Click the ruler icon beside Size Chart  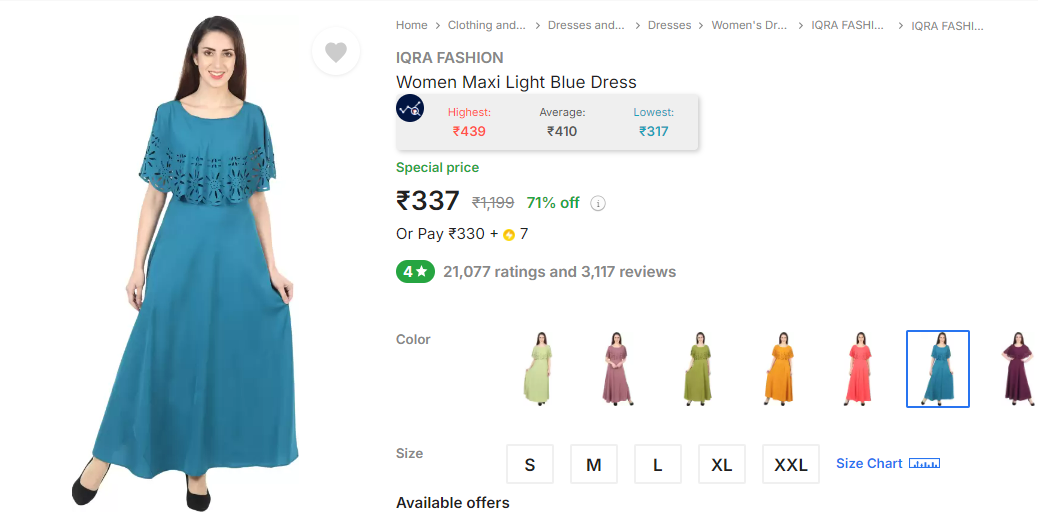924,463
